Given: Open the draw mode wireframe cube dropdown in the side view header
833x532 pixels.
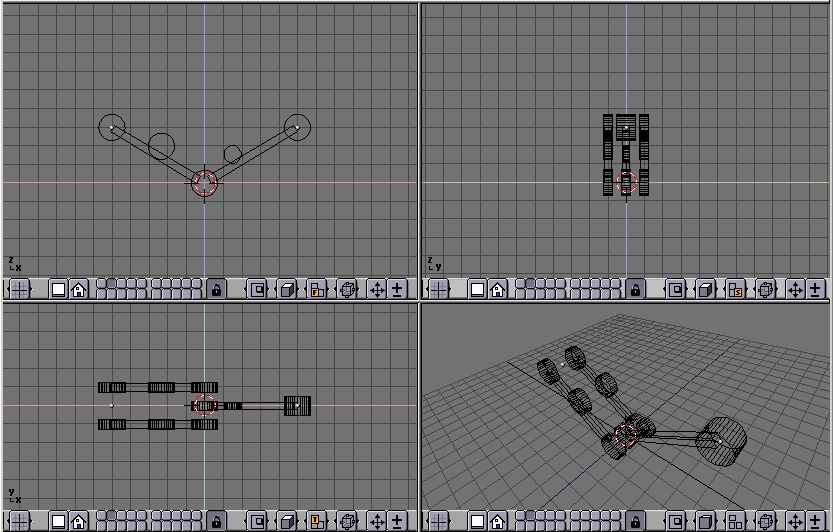Looking at the screenshot, I should [706, 289].
